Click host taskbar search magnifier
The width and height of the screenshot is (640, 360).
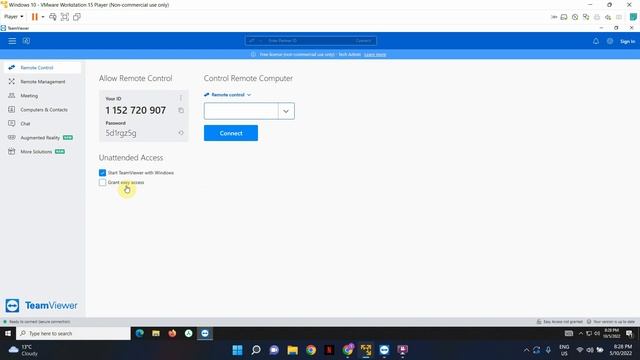[256, 350]
